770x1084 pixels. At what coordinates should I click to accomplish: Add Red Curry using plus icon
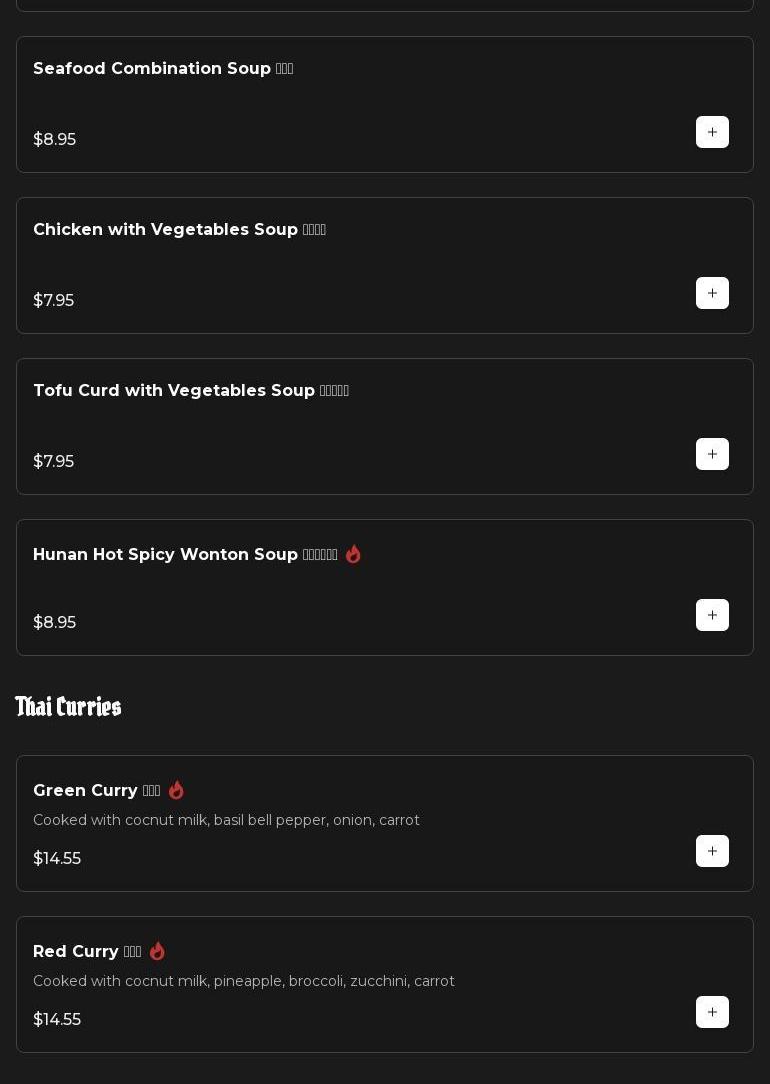712,1012
